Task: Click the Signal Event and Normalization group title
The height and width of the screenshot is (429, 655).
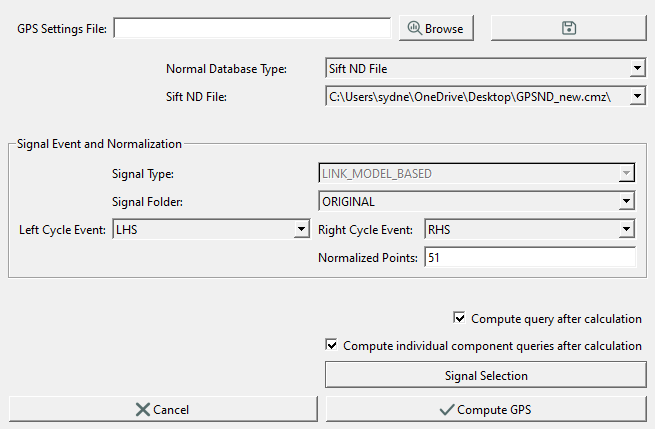Action: (99, 144)
